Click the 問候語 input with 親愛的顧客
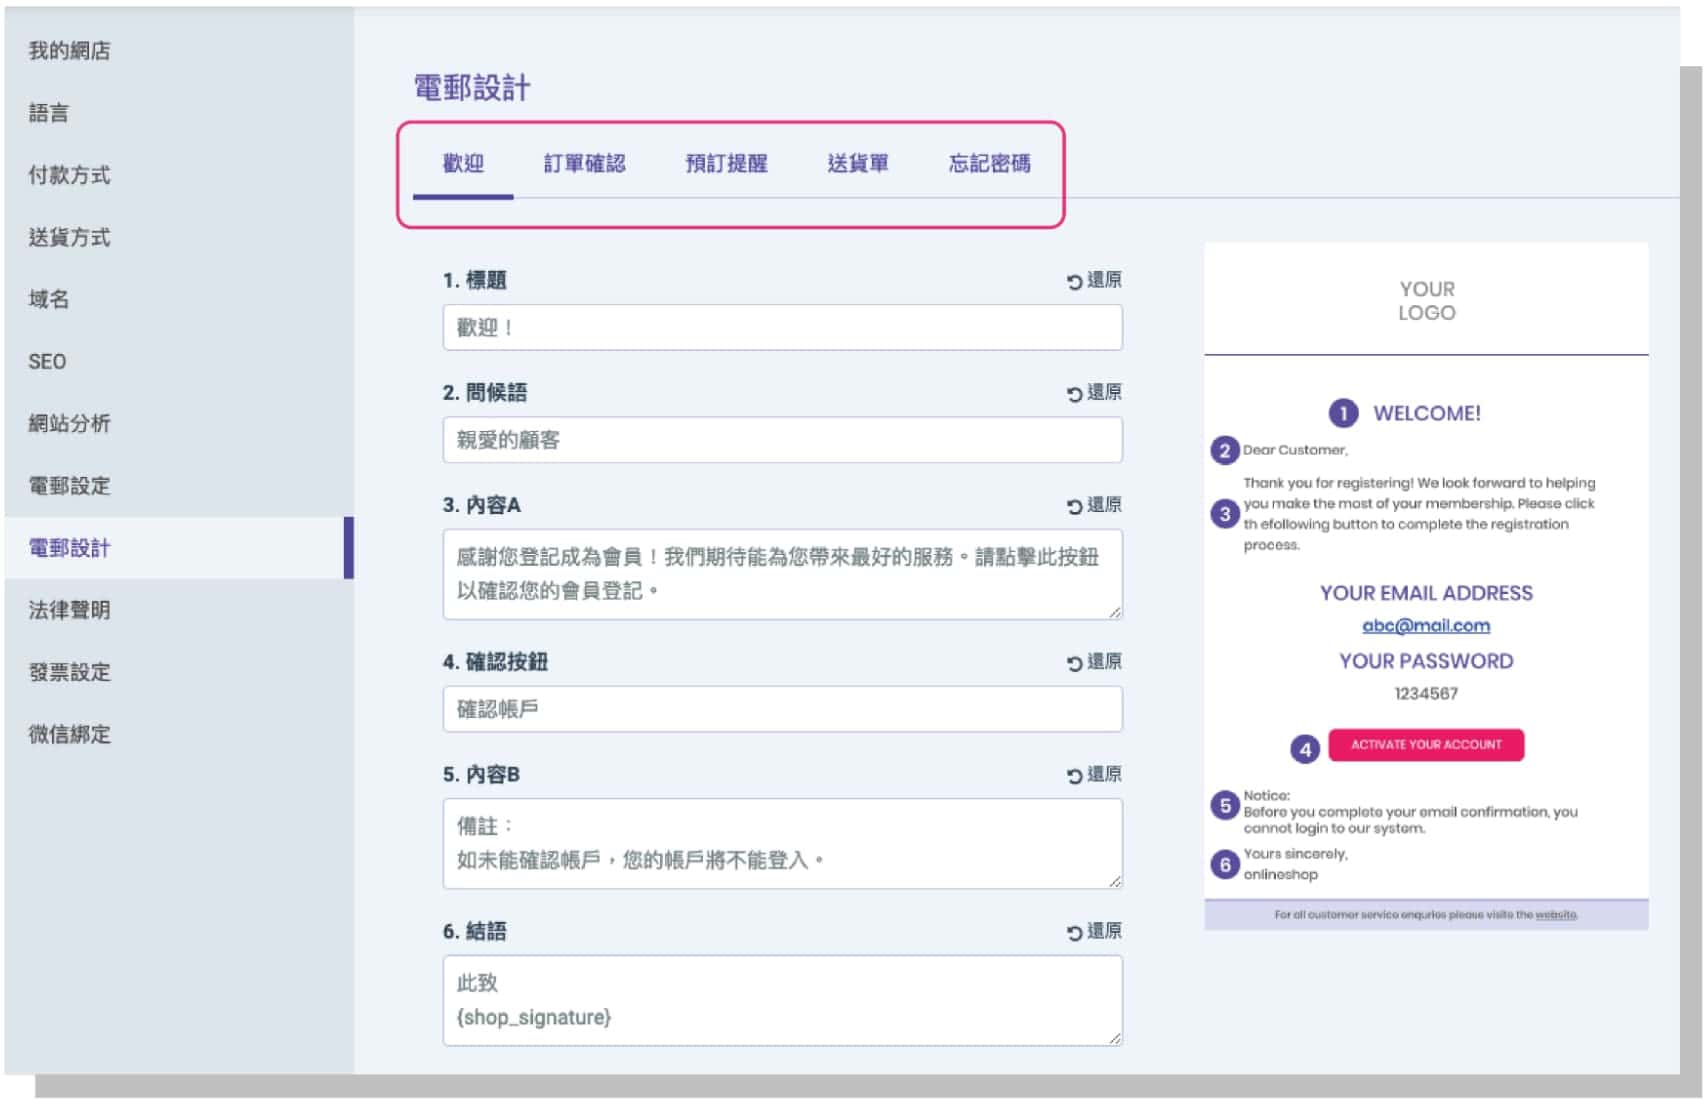1704x1104 pixels. [x=782, y=440]
